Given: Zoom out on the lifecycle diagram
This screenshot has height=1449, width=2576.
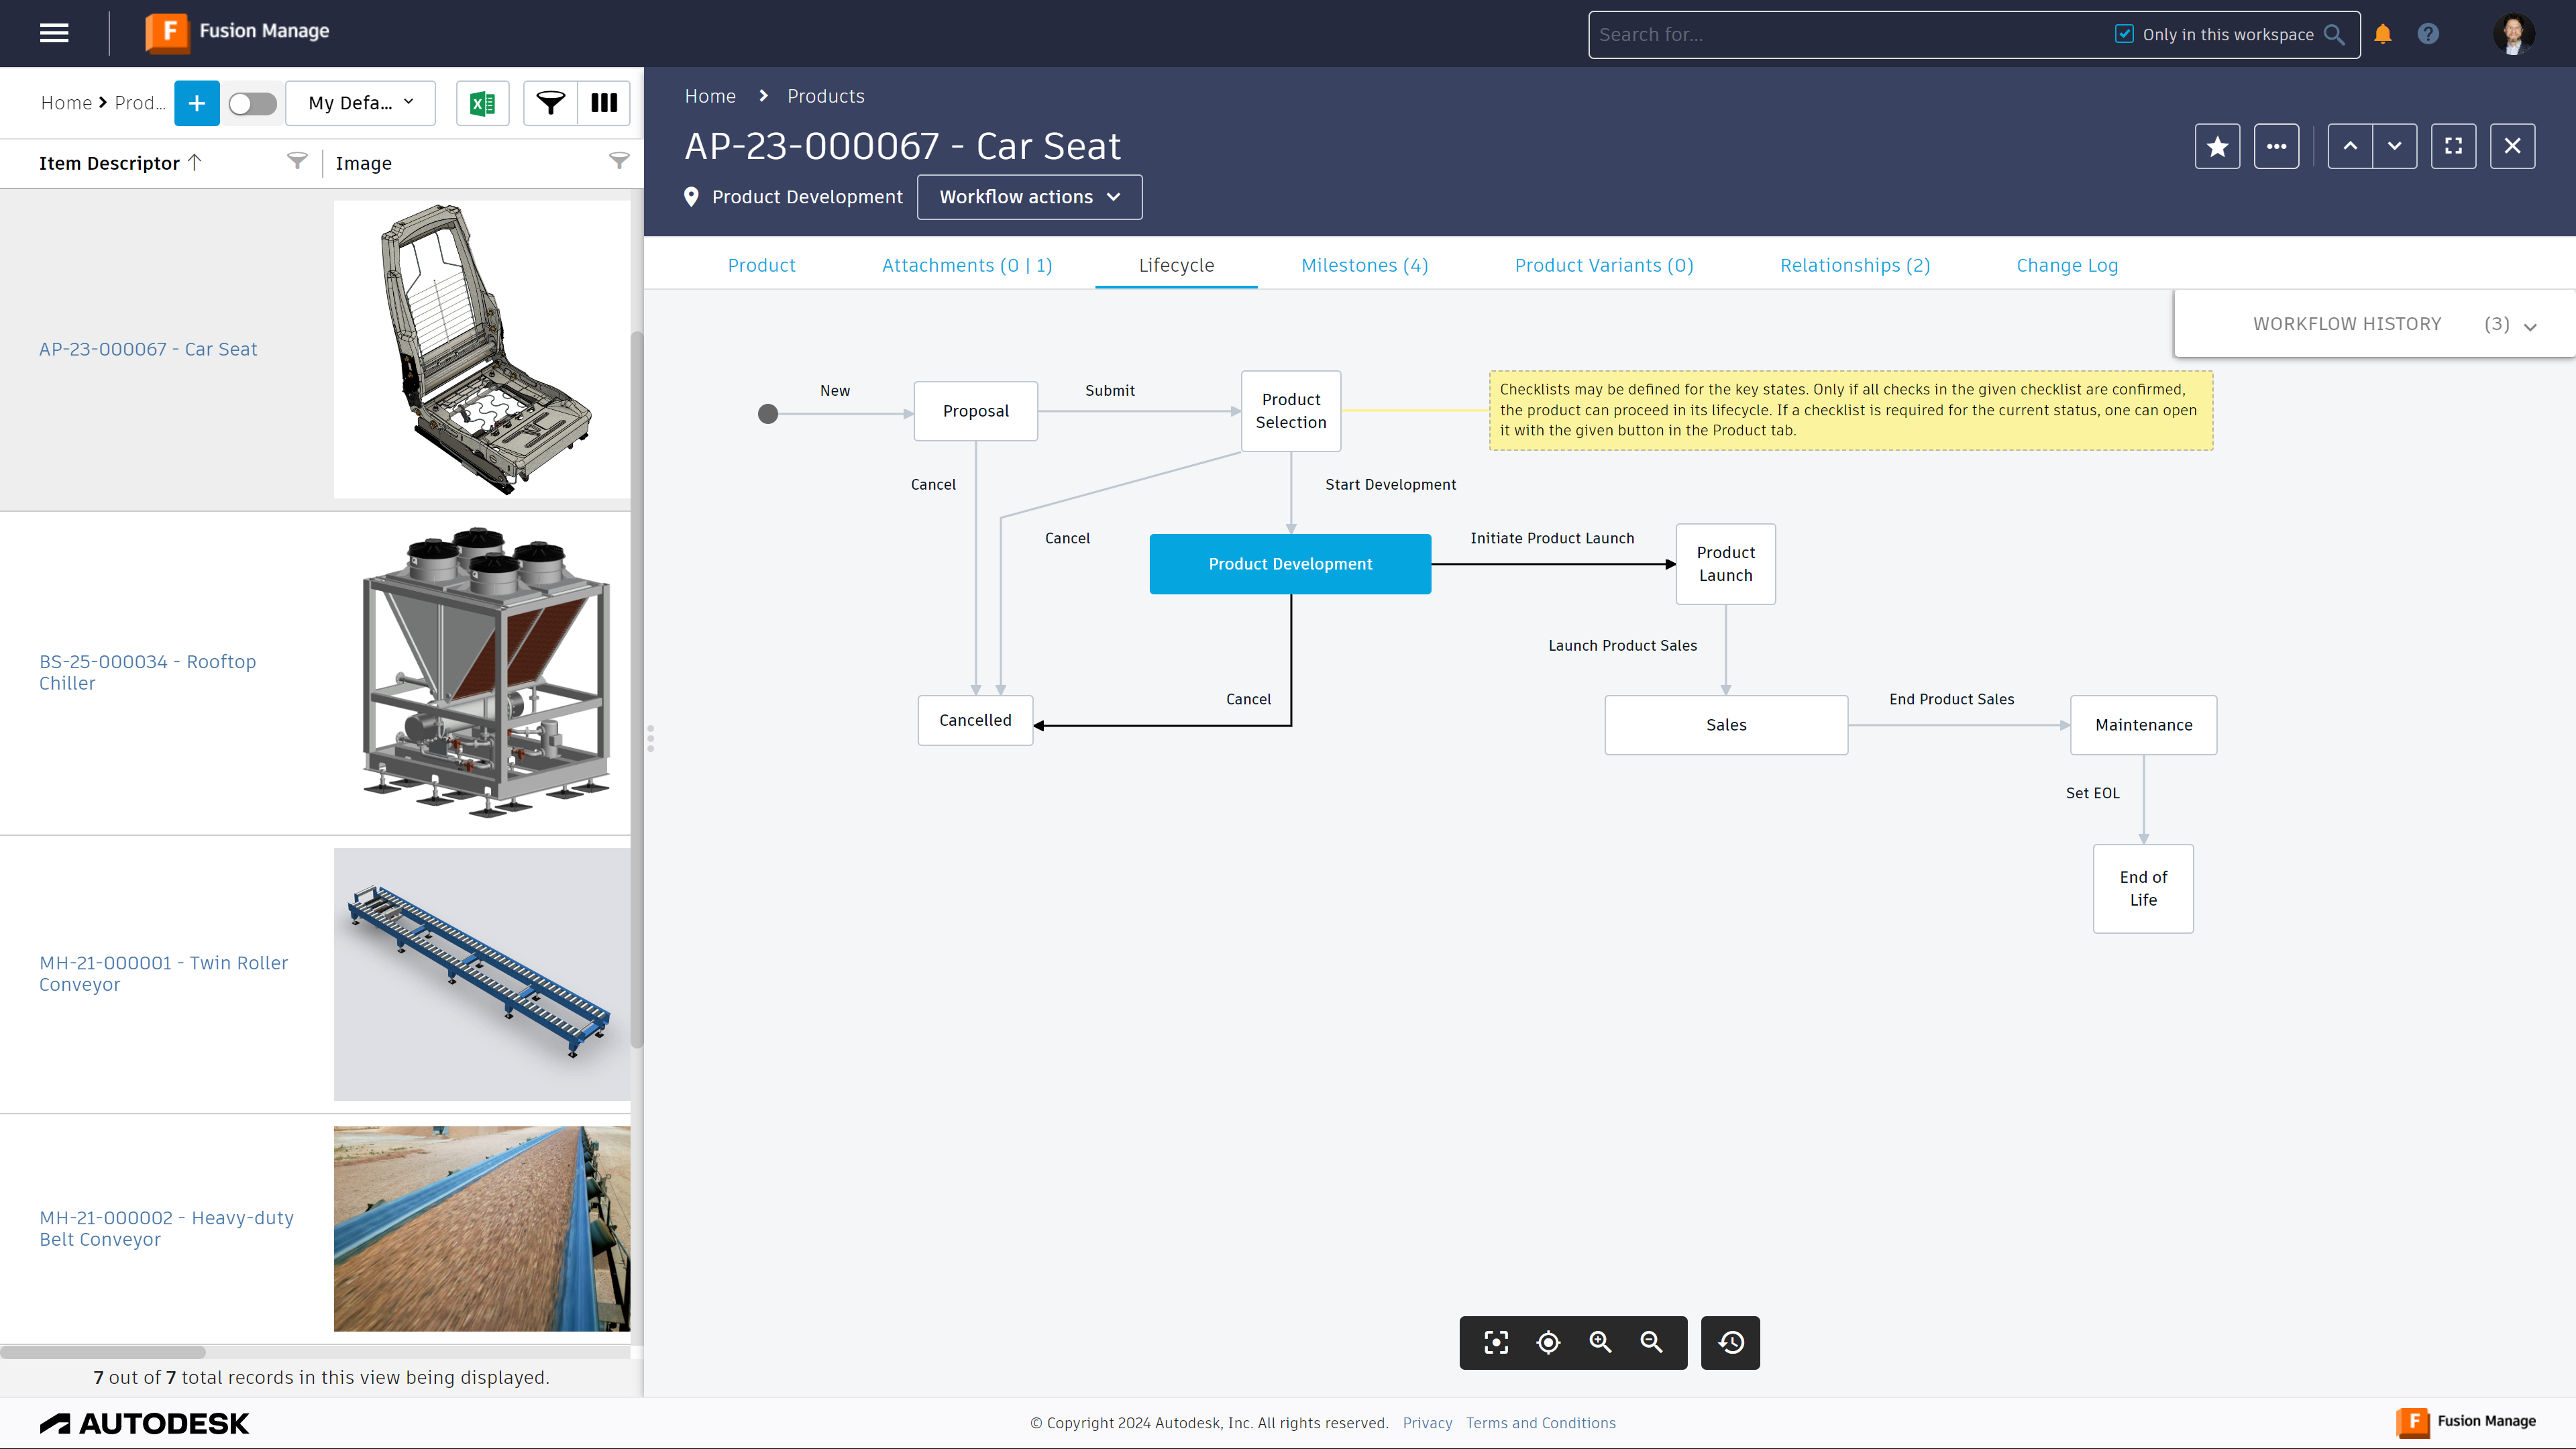Looking at the screenshot, I should tap(1651, 1343).
